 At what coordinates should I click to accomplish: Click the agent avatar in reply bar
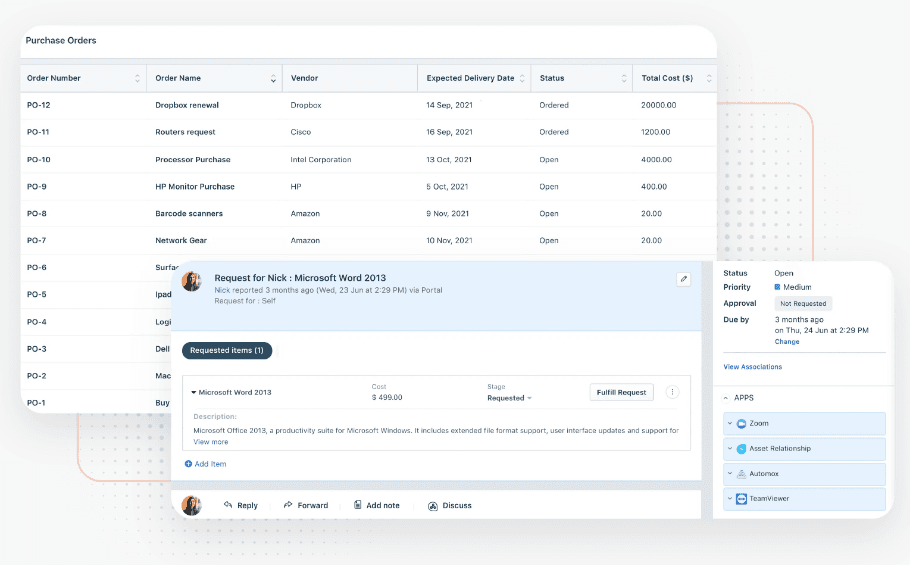(192, 505)
